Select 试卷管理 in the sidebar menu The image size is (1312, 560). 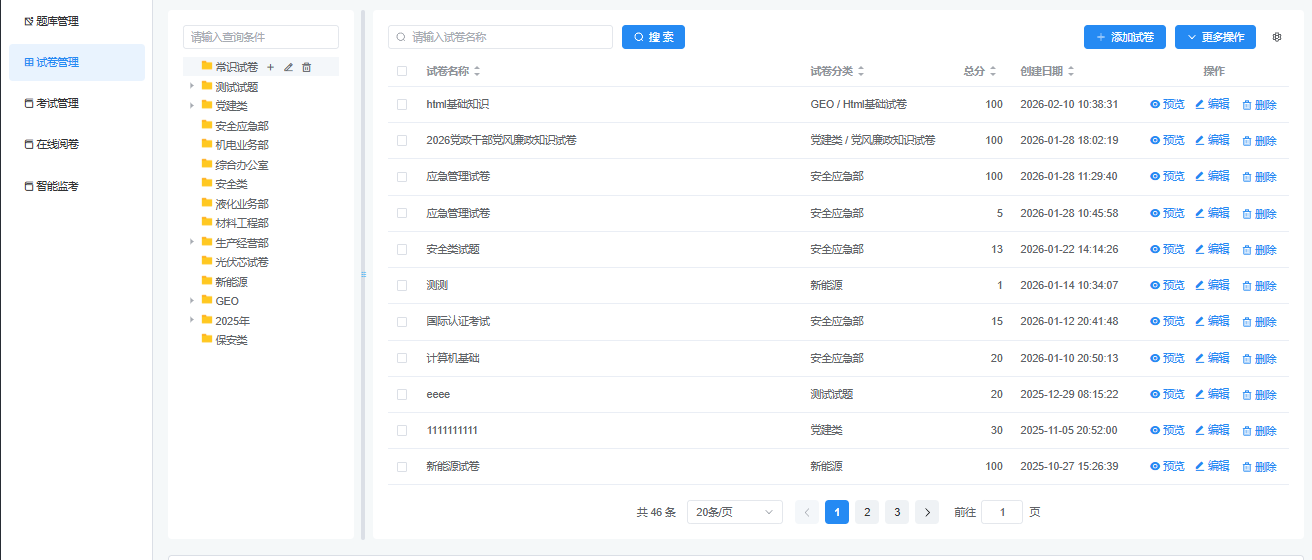77,62
